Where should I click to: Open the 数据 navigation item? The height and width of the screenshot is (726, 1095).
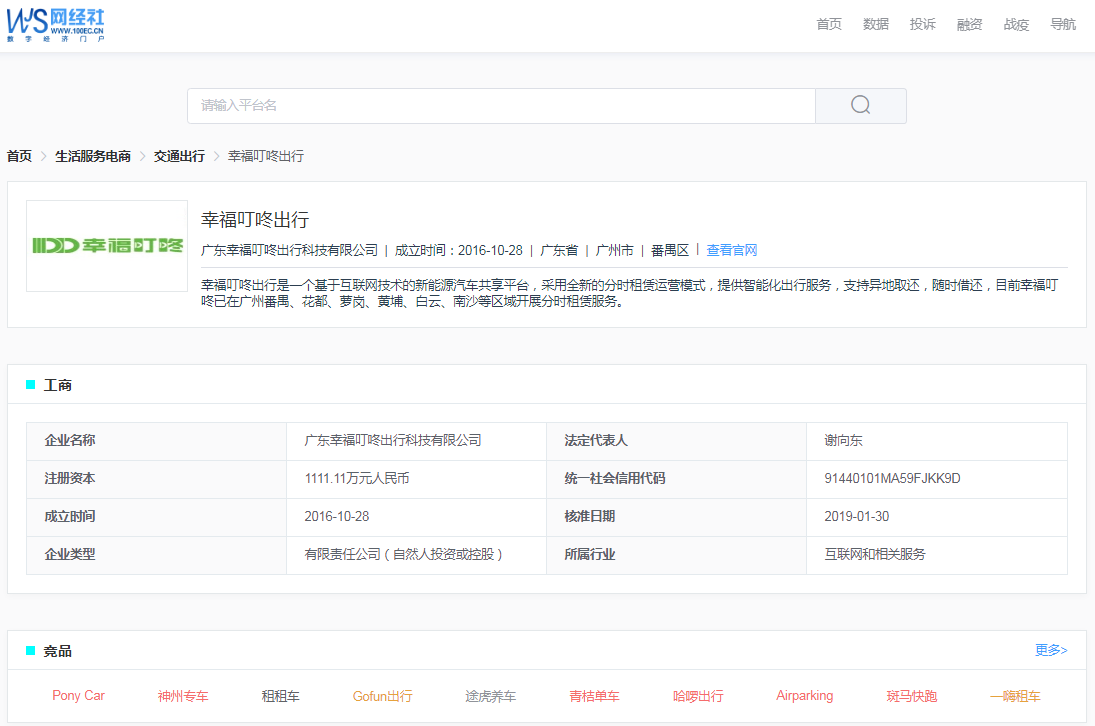pyautogui.click(x=876, y=24)
